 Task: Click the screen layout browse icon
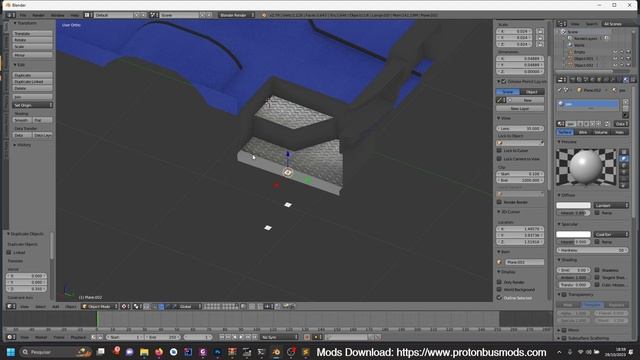point(88,15)
